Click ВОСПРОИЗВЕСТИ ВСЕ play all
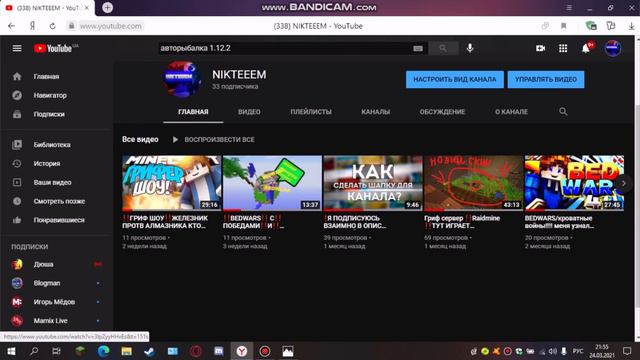 click(x=213, y=140)
